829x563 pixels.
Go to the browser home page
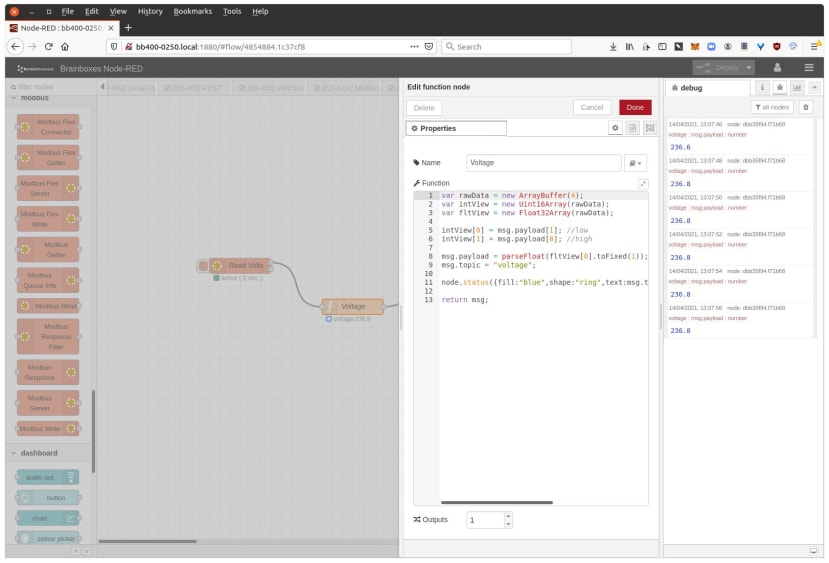65,47
